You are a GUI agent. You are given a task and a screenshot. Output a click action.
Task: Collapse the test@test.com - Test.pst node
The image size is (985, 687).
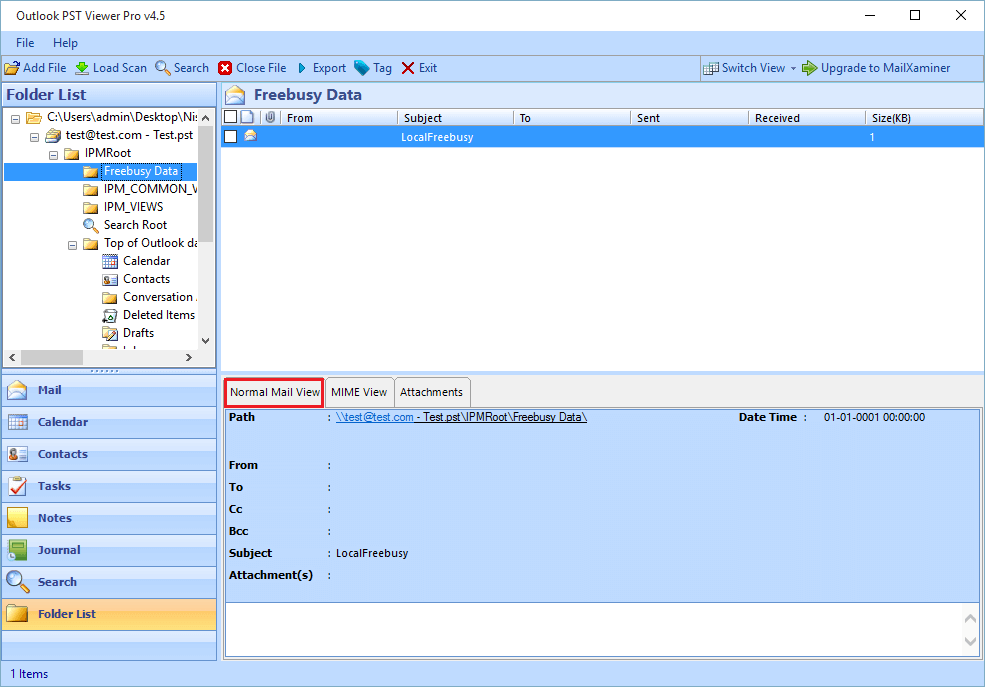click(35, 137)
